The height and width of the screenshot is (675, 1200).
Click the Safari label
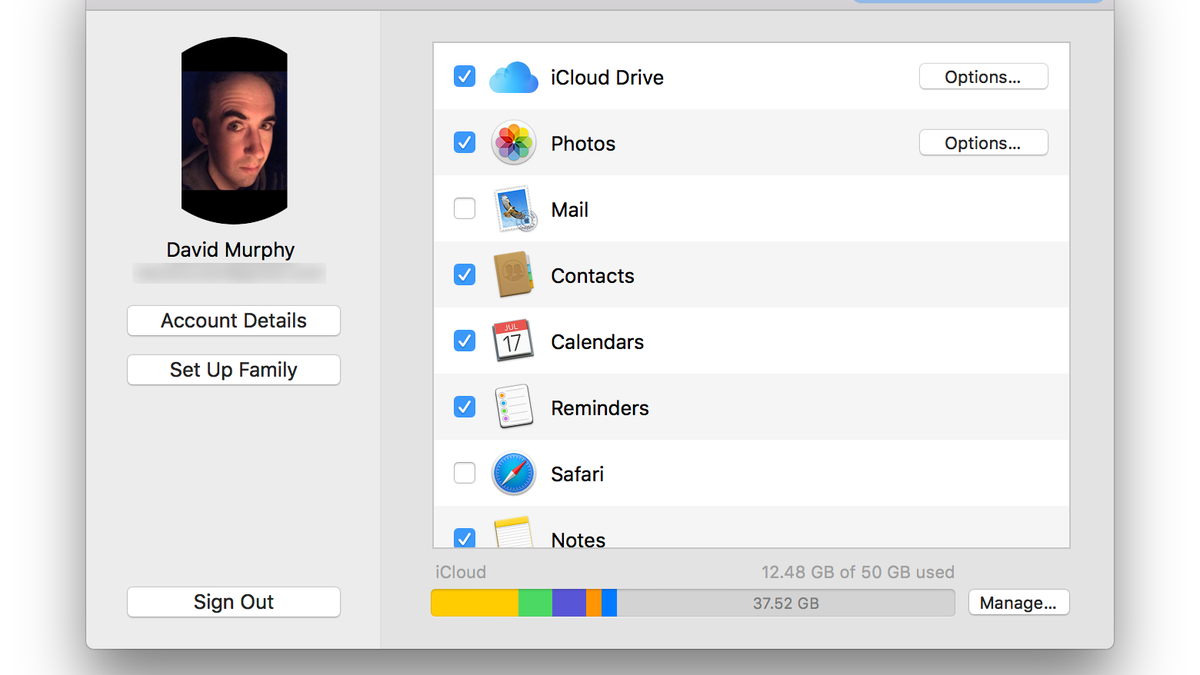click(x=577, y=474)
